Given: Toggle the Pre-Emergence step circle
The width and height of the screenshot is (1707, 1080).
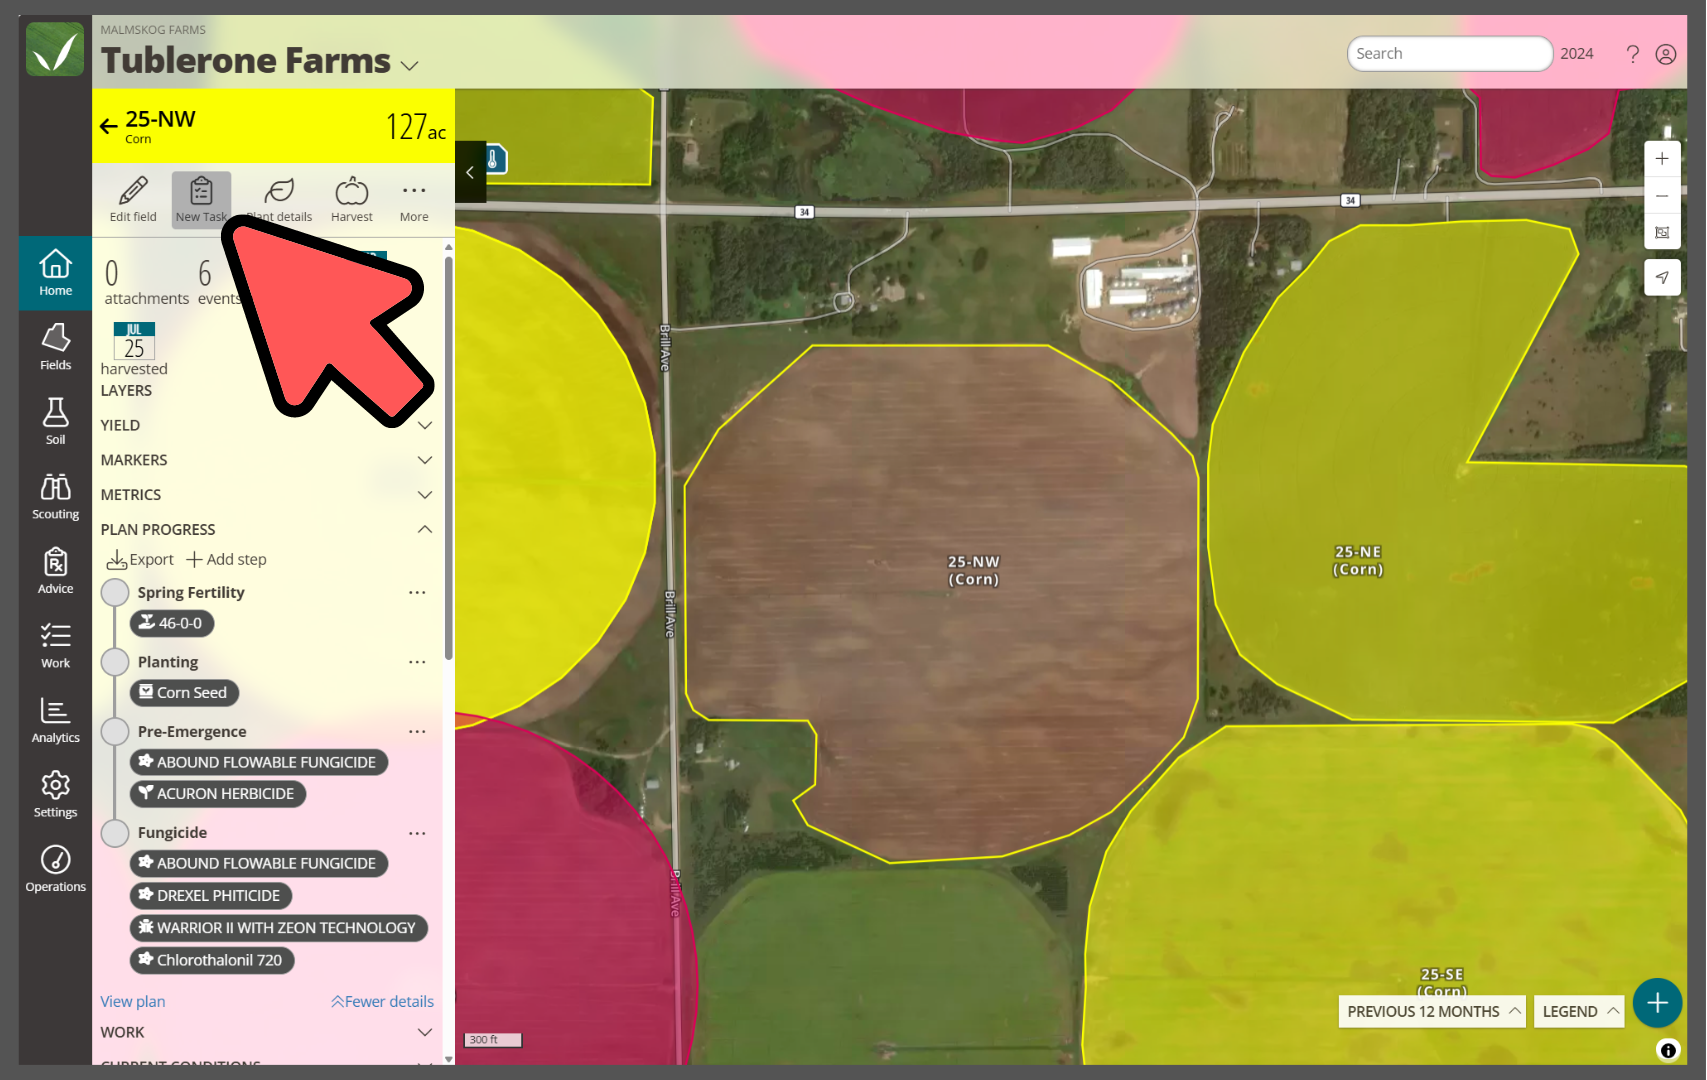Looking at the screenshot, I should point(115,732).
